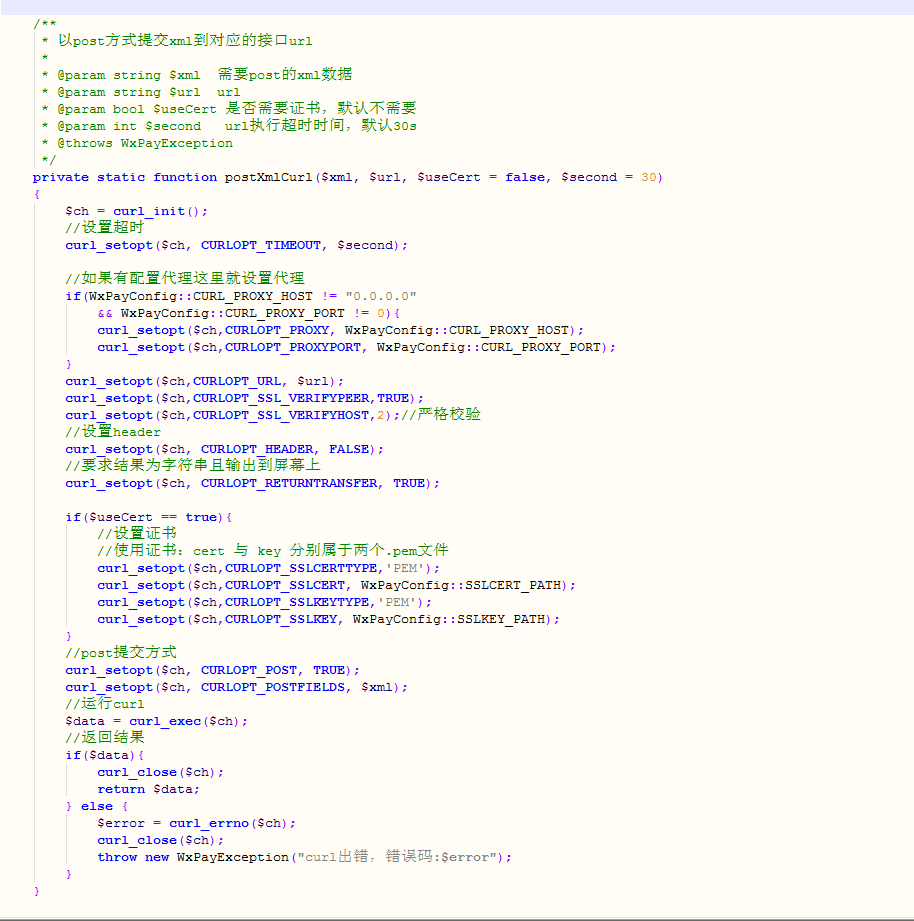Click the '$error' variable being assigned

click(120, 823)
